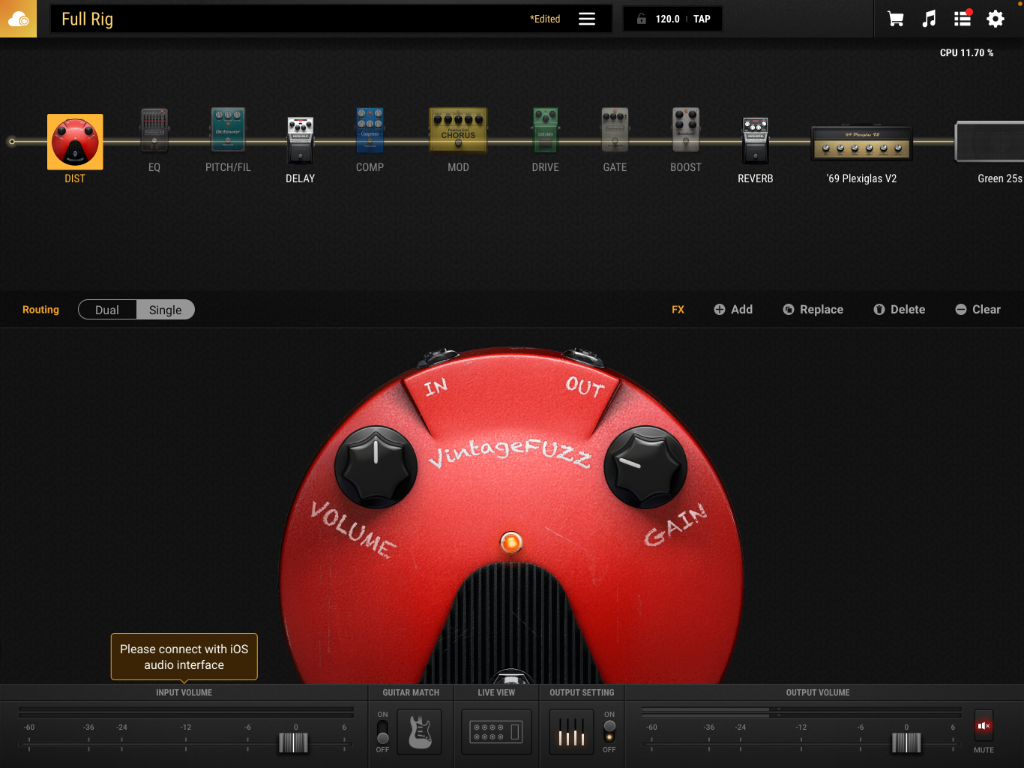Open the preset list with notification dot
The image size is (1024, 768).
pos(963,18)
